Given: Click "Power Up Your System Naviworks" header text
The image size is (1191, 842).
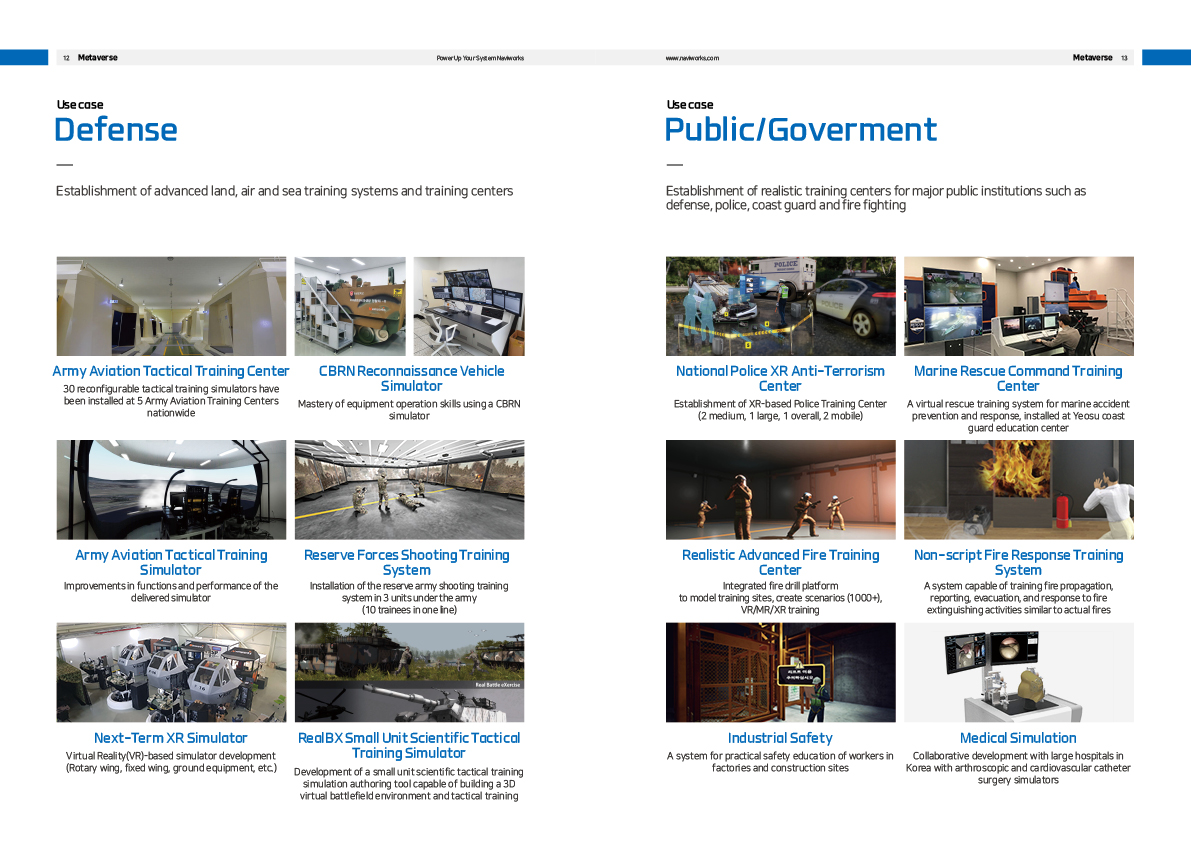Looking at the screenshot, I should (x=480, y=58).
